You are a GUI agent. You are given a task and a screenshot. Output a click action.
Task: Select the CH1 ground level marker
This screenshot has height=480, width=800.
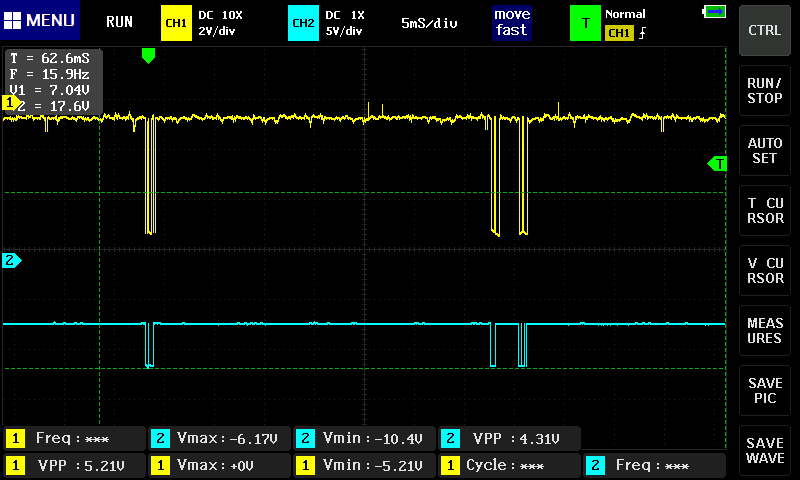coord(11,102)
